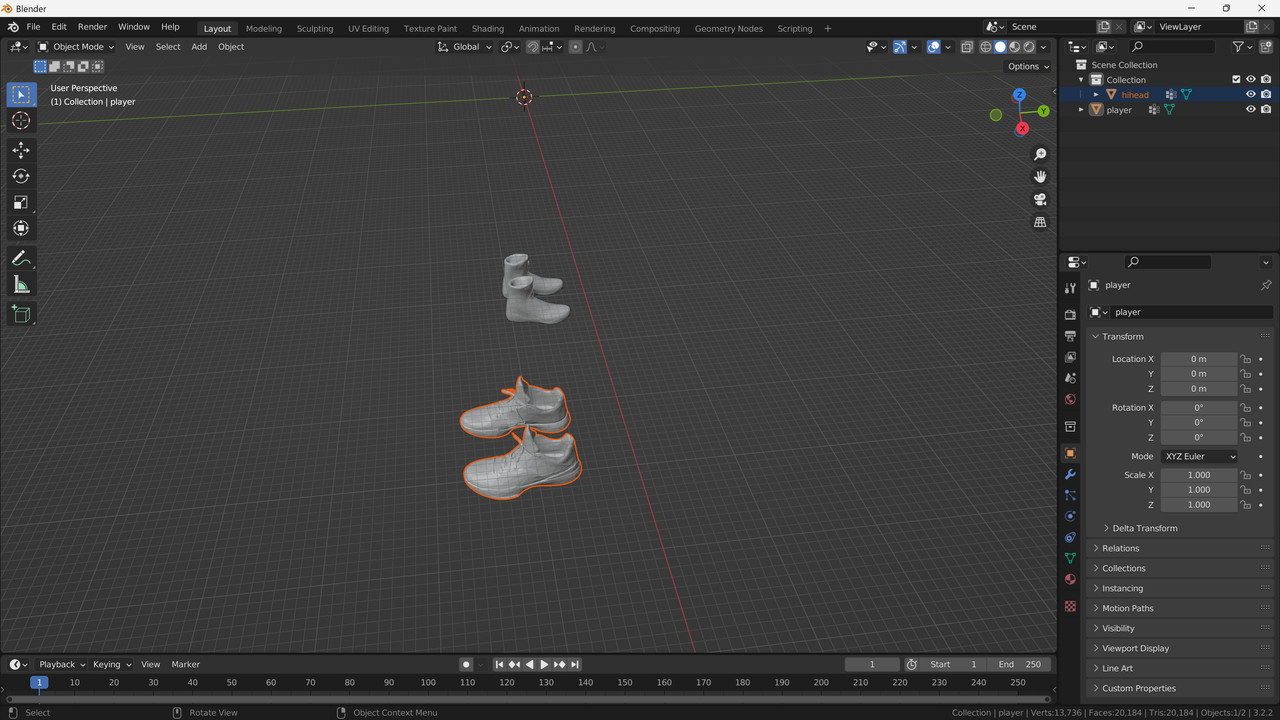The height and width of the screenshot is (720, 1280).
Task: Jump to the last frame
Action: pos(574,664)
